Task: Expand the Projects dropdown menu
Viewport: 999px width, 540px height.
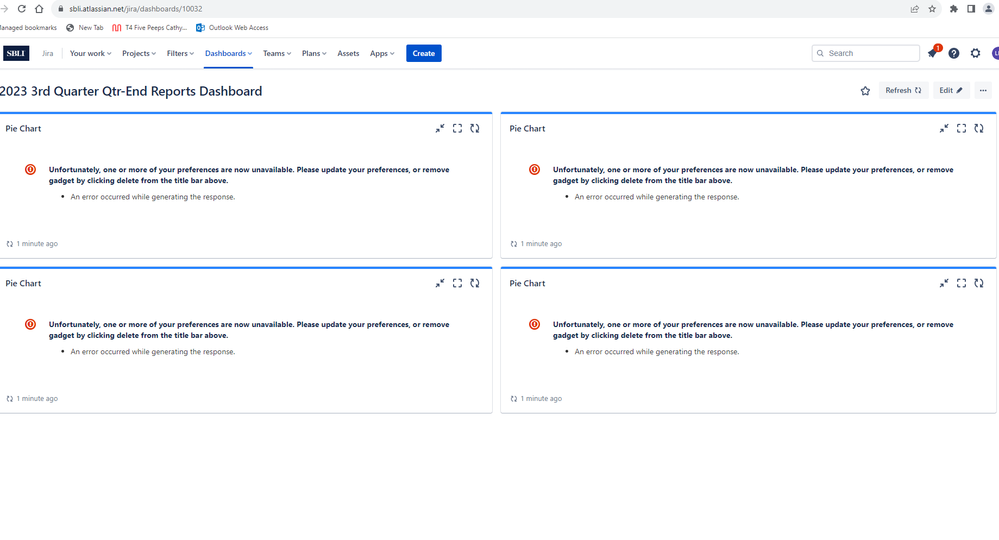Action: coord(139,53)
